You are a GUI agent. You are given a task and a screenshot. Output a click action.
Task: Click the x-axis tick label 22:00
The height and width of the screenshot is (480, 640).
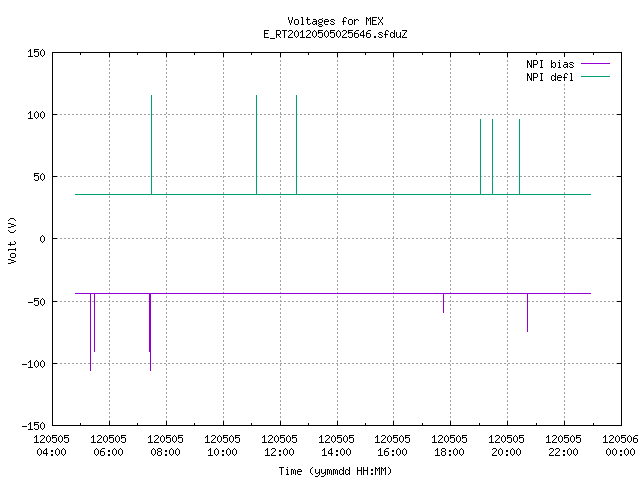[563, 452]
